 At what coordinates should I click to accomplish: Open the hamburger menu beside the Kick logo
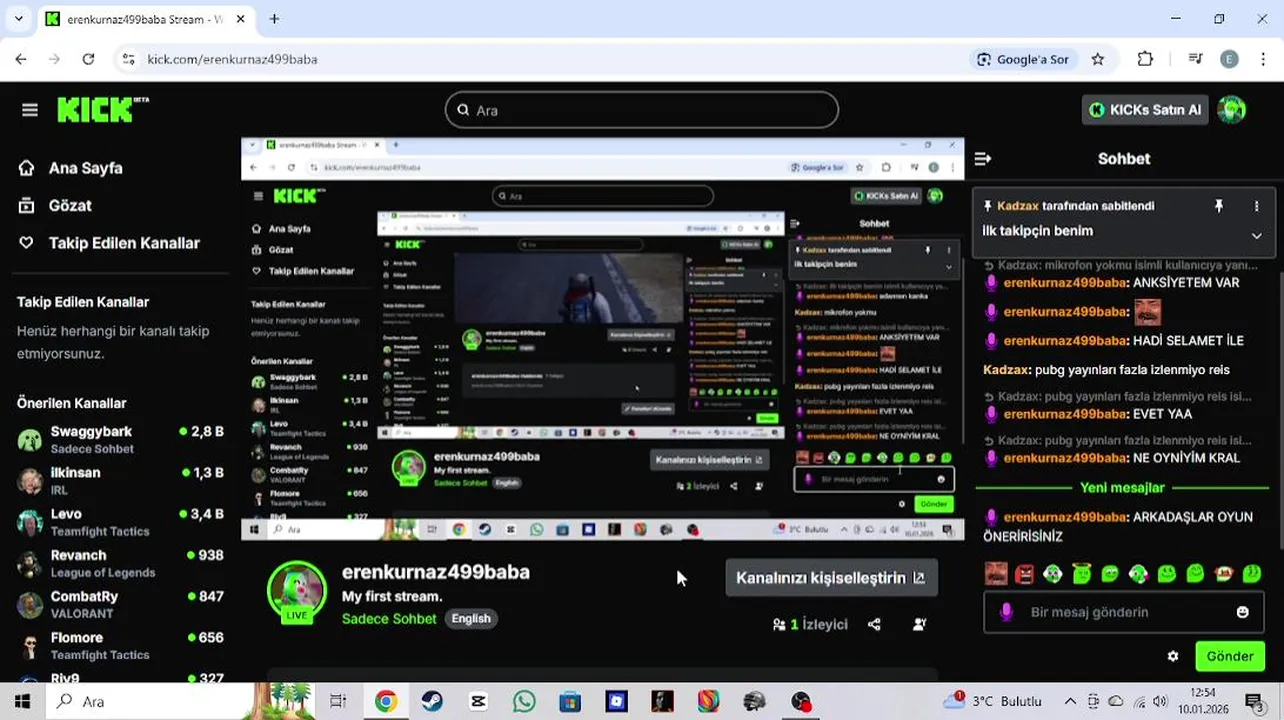30,110
